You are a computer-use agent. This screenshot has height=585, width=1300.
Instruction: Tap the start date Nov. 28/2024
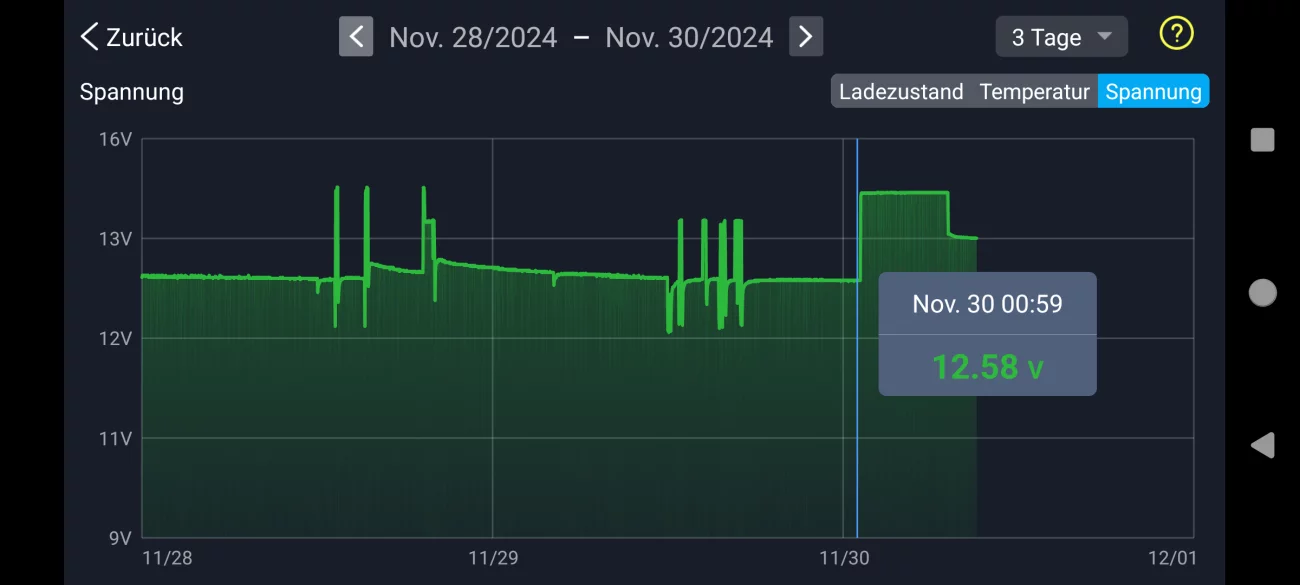coord(473,38)
